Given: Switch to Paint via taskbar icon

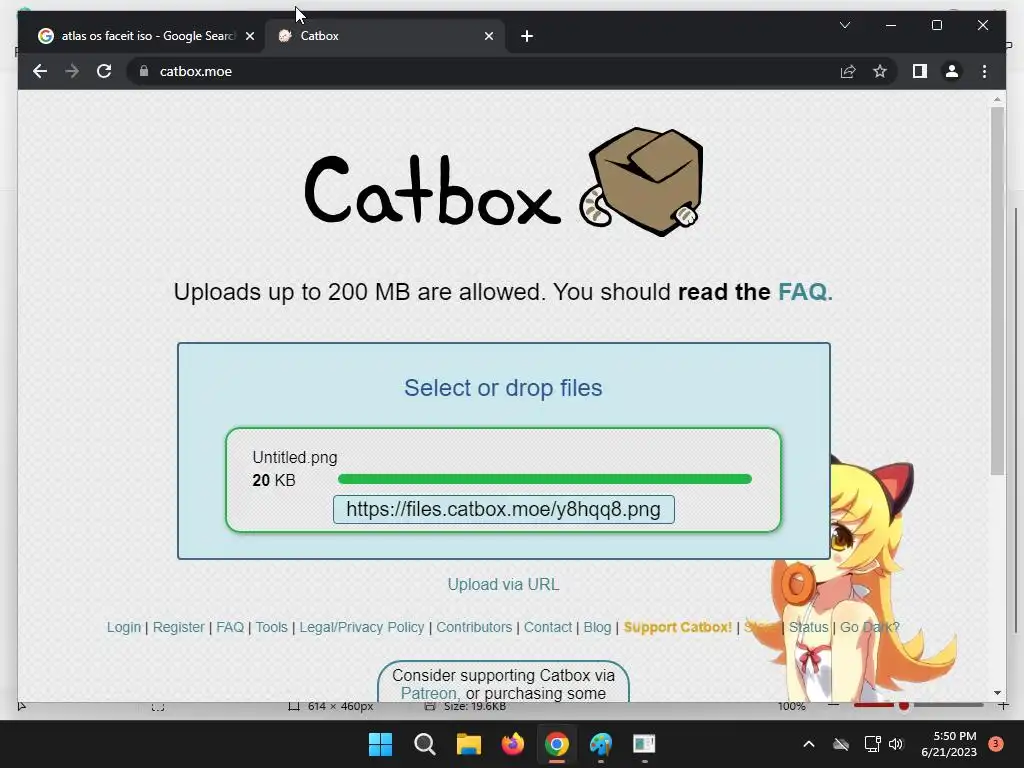Looking at the screenshot, I should point(601,744).
